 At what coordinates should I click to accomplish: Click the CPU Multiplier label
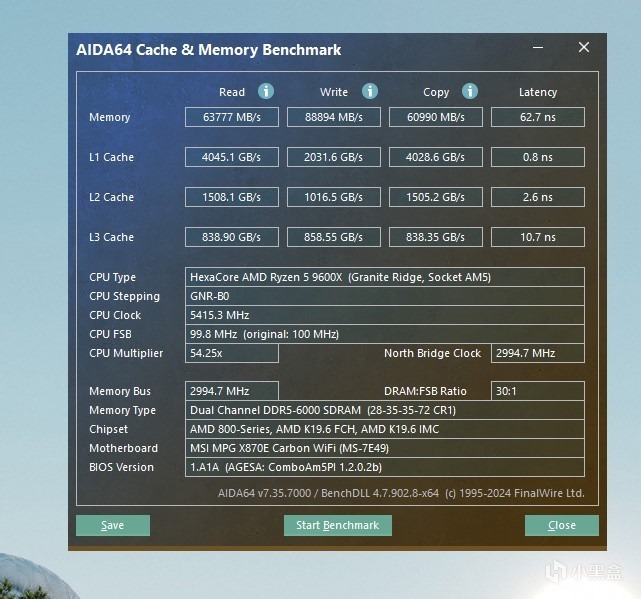pos(126,353)
